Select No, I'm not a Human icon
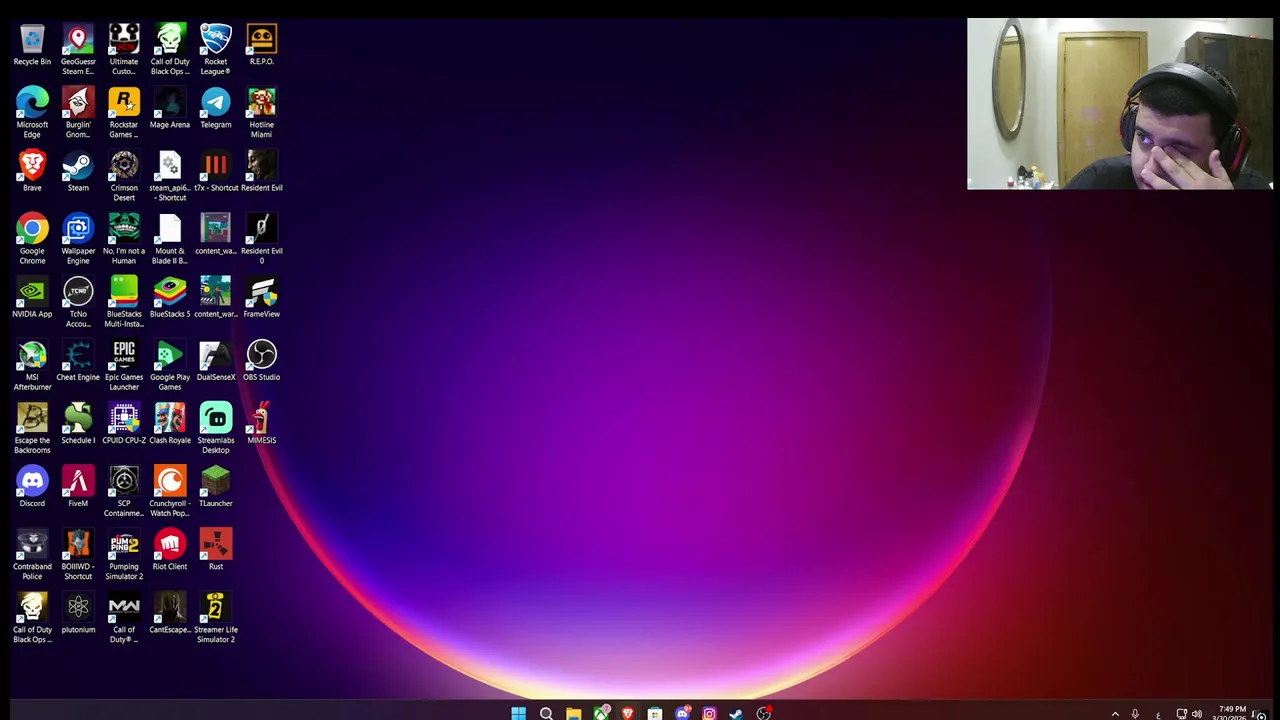 point(124,239)
